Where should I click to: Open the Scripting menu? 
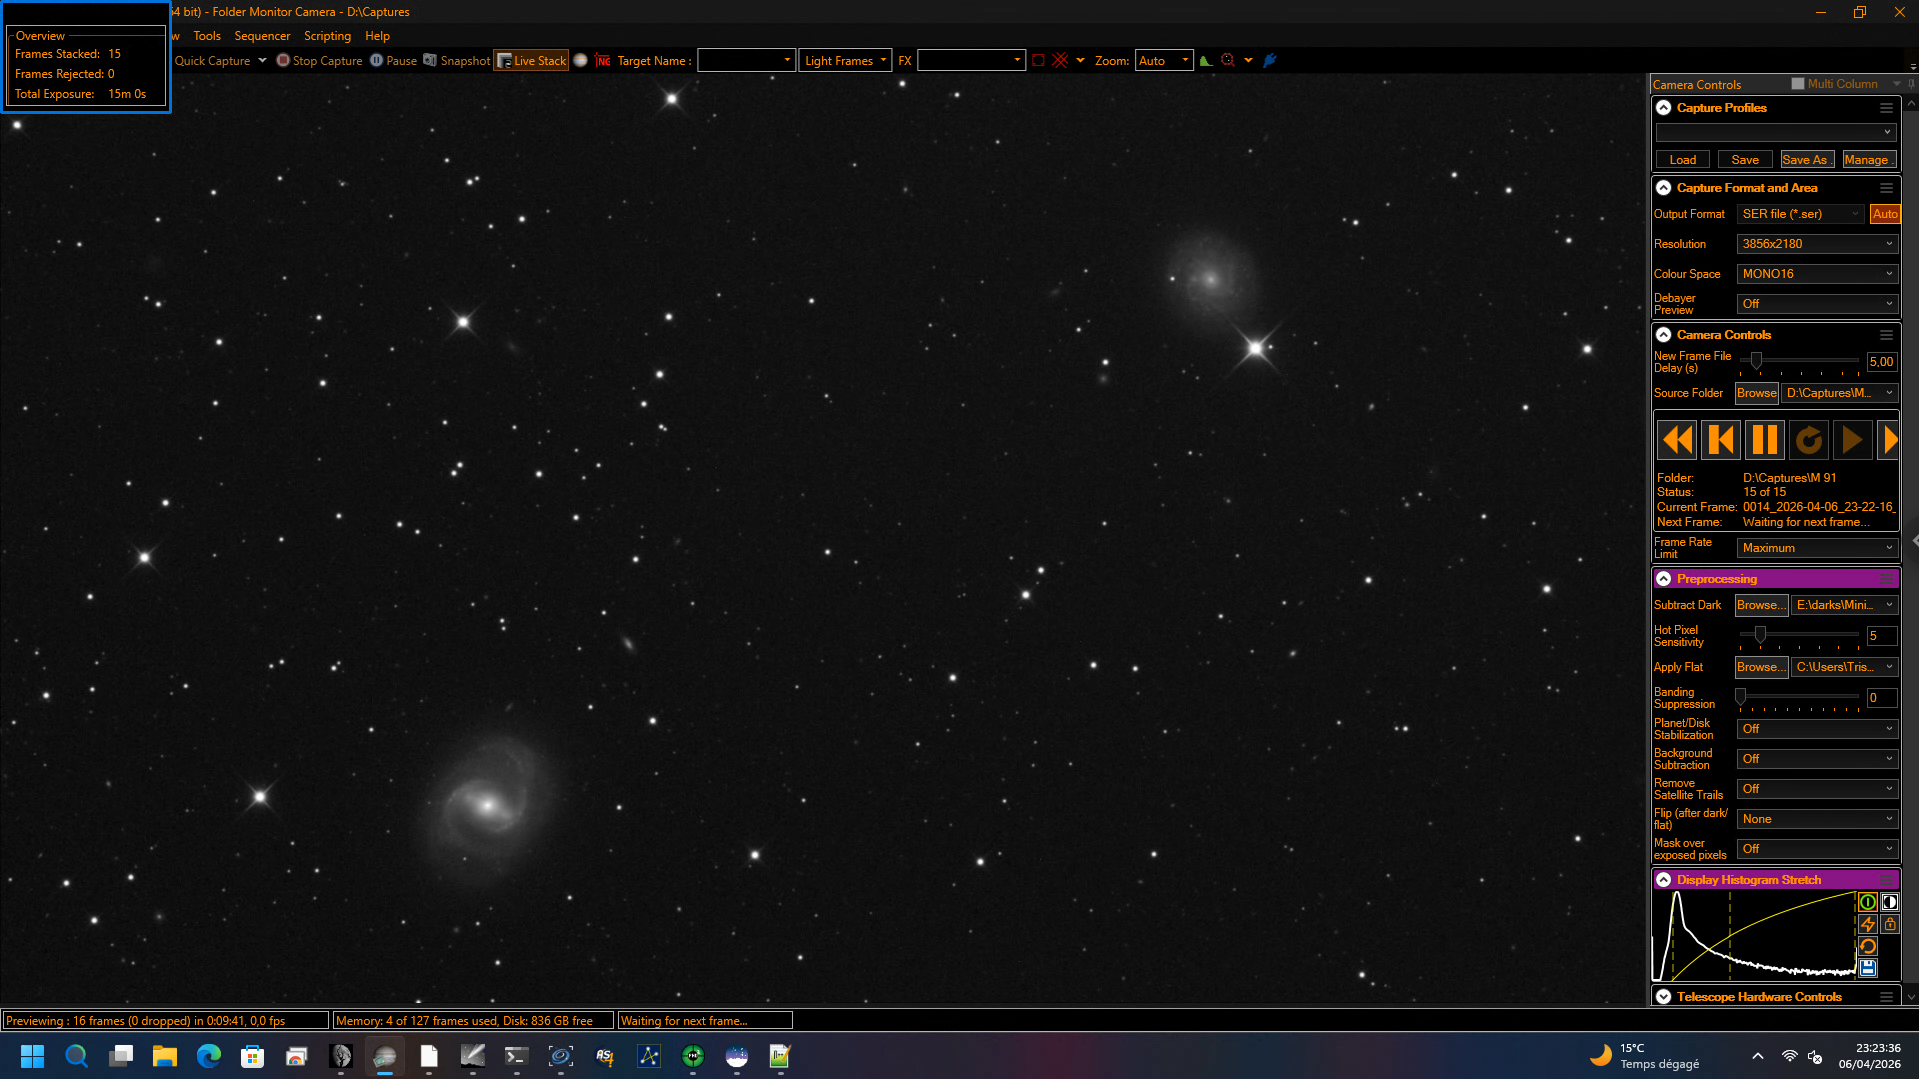(x=327, y=36)
